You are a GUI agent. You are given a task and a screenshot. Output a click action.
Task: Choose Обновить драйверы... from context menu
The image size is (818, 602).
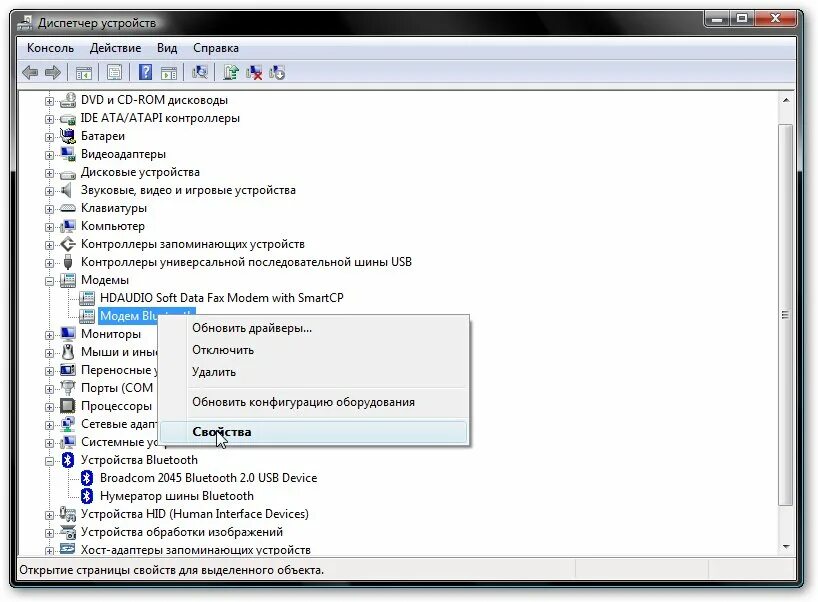coord(313,328)
